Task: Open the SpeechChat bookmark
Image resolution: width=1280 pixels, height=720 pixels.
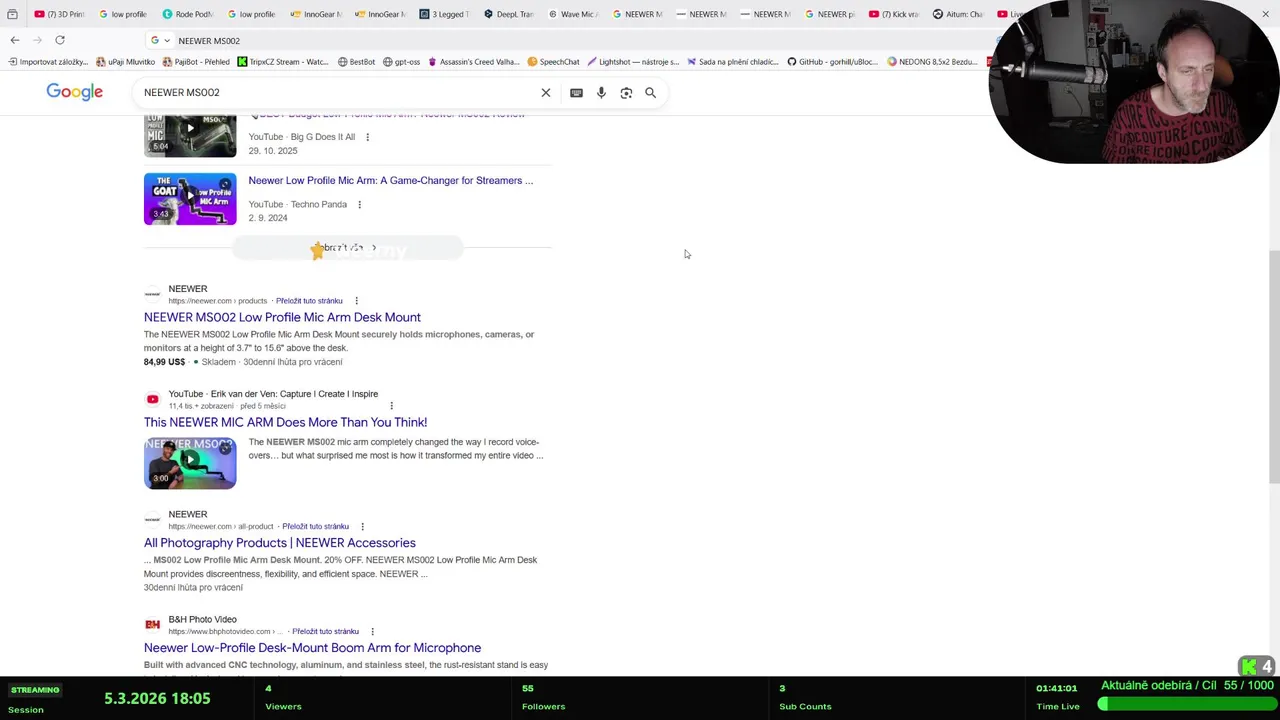Action: point(553,62)
